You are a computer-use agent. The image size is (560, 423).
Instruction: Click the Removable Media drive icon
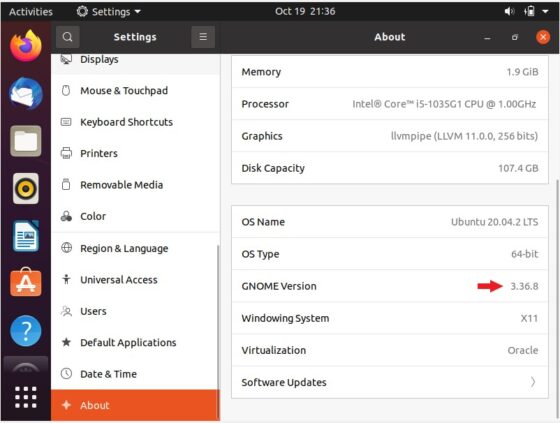(66, 184)
